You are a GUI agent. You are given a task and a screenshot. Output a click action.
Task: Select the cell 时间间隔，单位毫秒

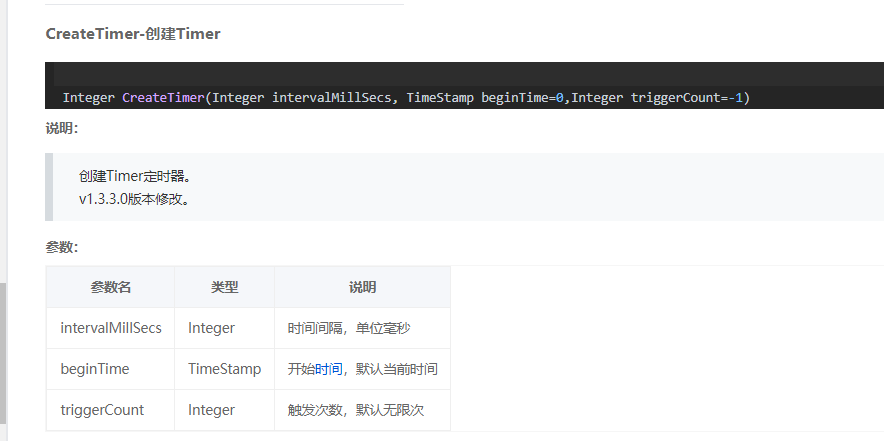point(363,328)
